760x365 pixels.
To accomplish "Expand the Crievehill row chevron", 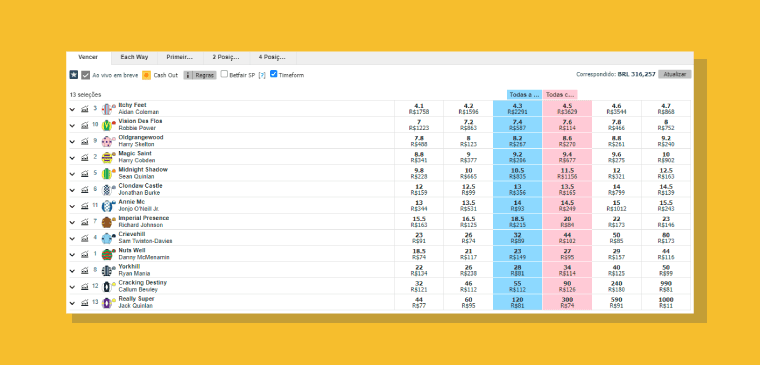I will pyautogui.click(x=73, y=238).
